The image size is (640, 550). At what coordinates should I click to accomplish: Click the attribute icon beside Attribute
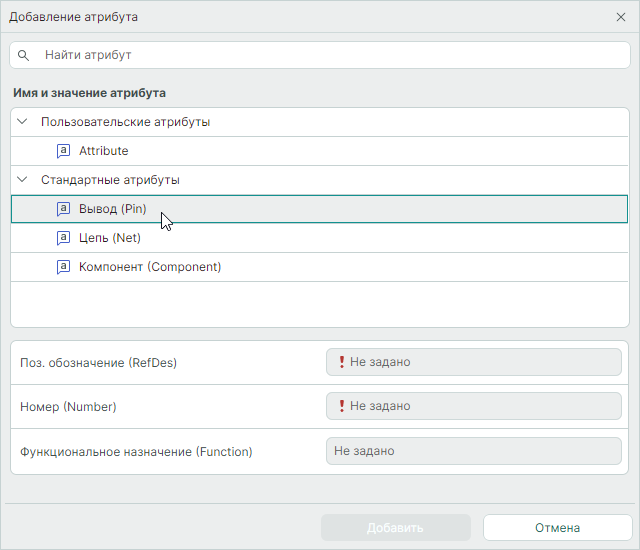click(63, 151)
